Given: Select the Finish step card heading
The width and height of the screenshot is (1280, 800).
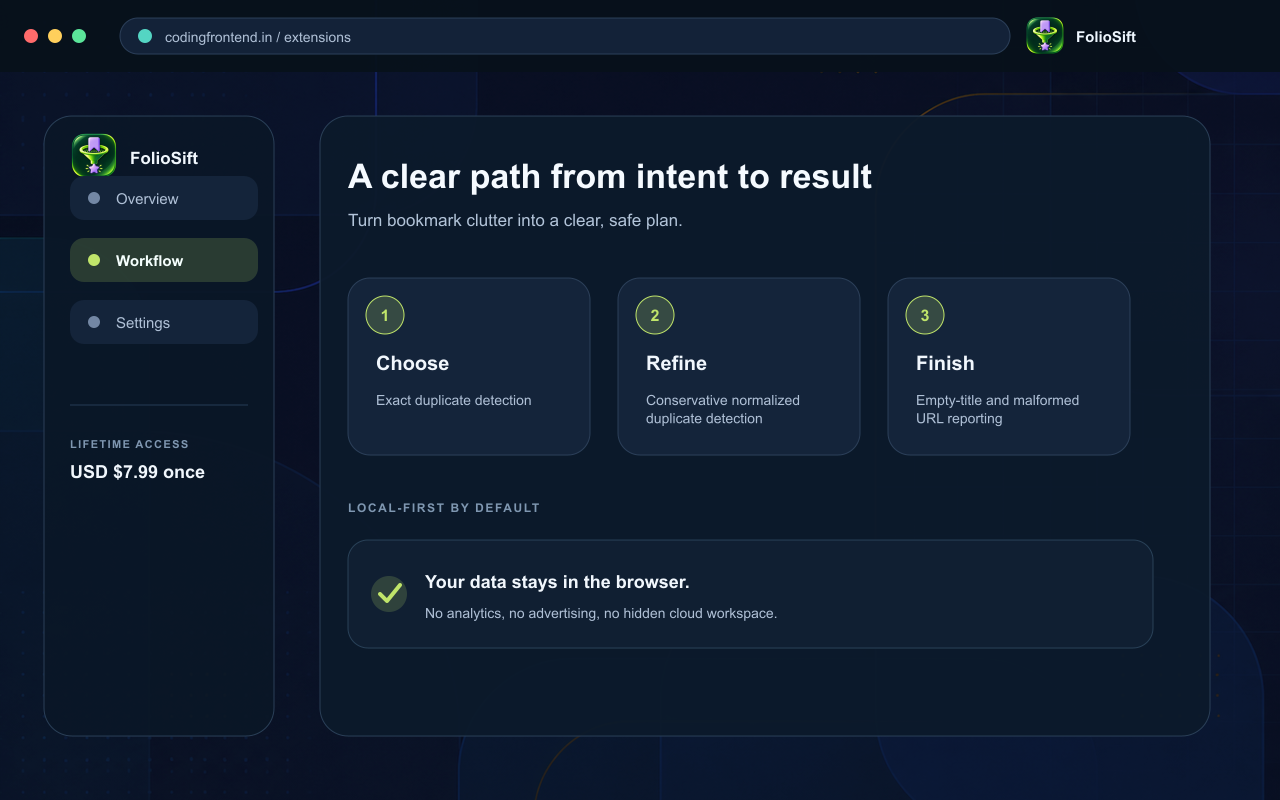Looking at the screenshot, I should coord(945,363).
